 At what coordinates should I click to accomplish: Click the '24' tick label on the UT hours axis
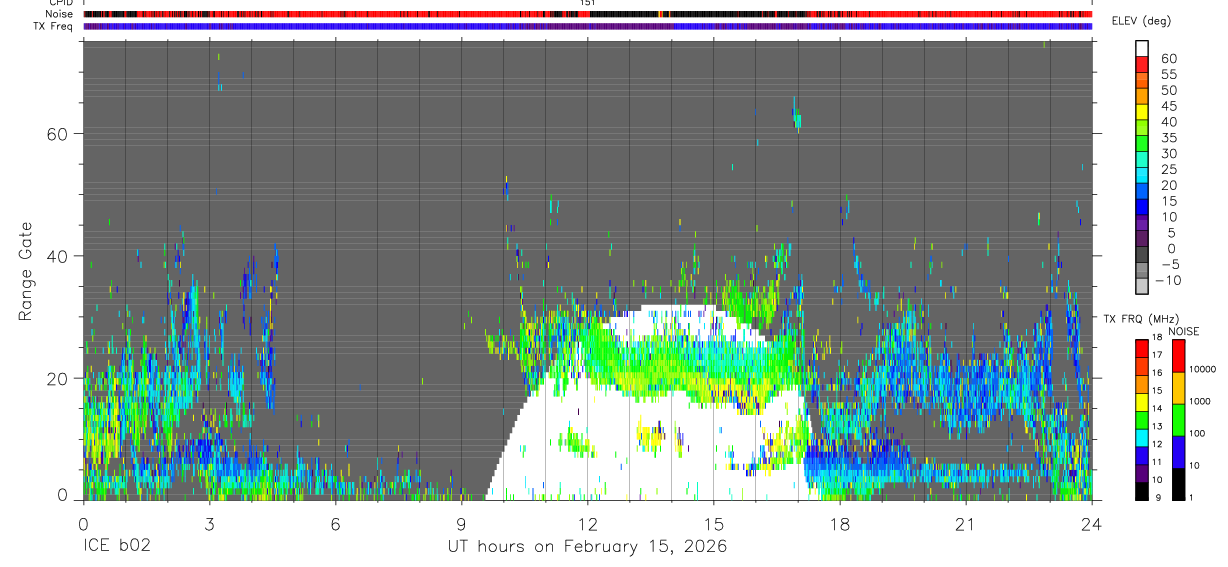point(1092,524)
